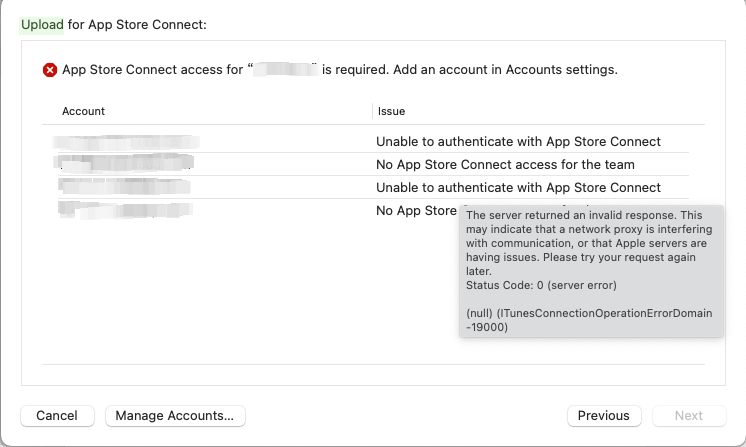This screenshot has height=447, width=746.
Task: Click the 'Upload for App Store Connect:' heading
Action: click(114, 25)
